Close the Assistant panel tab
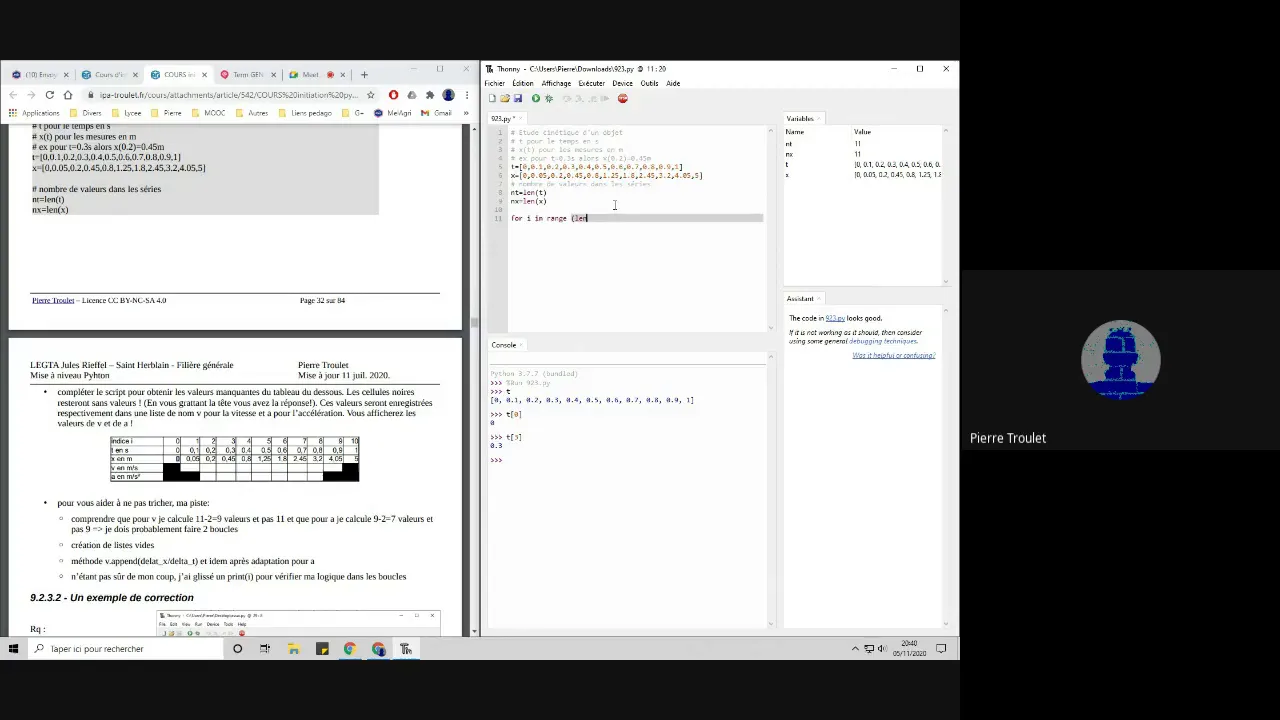The height and width of the screenshot is (720, 1280). tap(820, 298)
